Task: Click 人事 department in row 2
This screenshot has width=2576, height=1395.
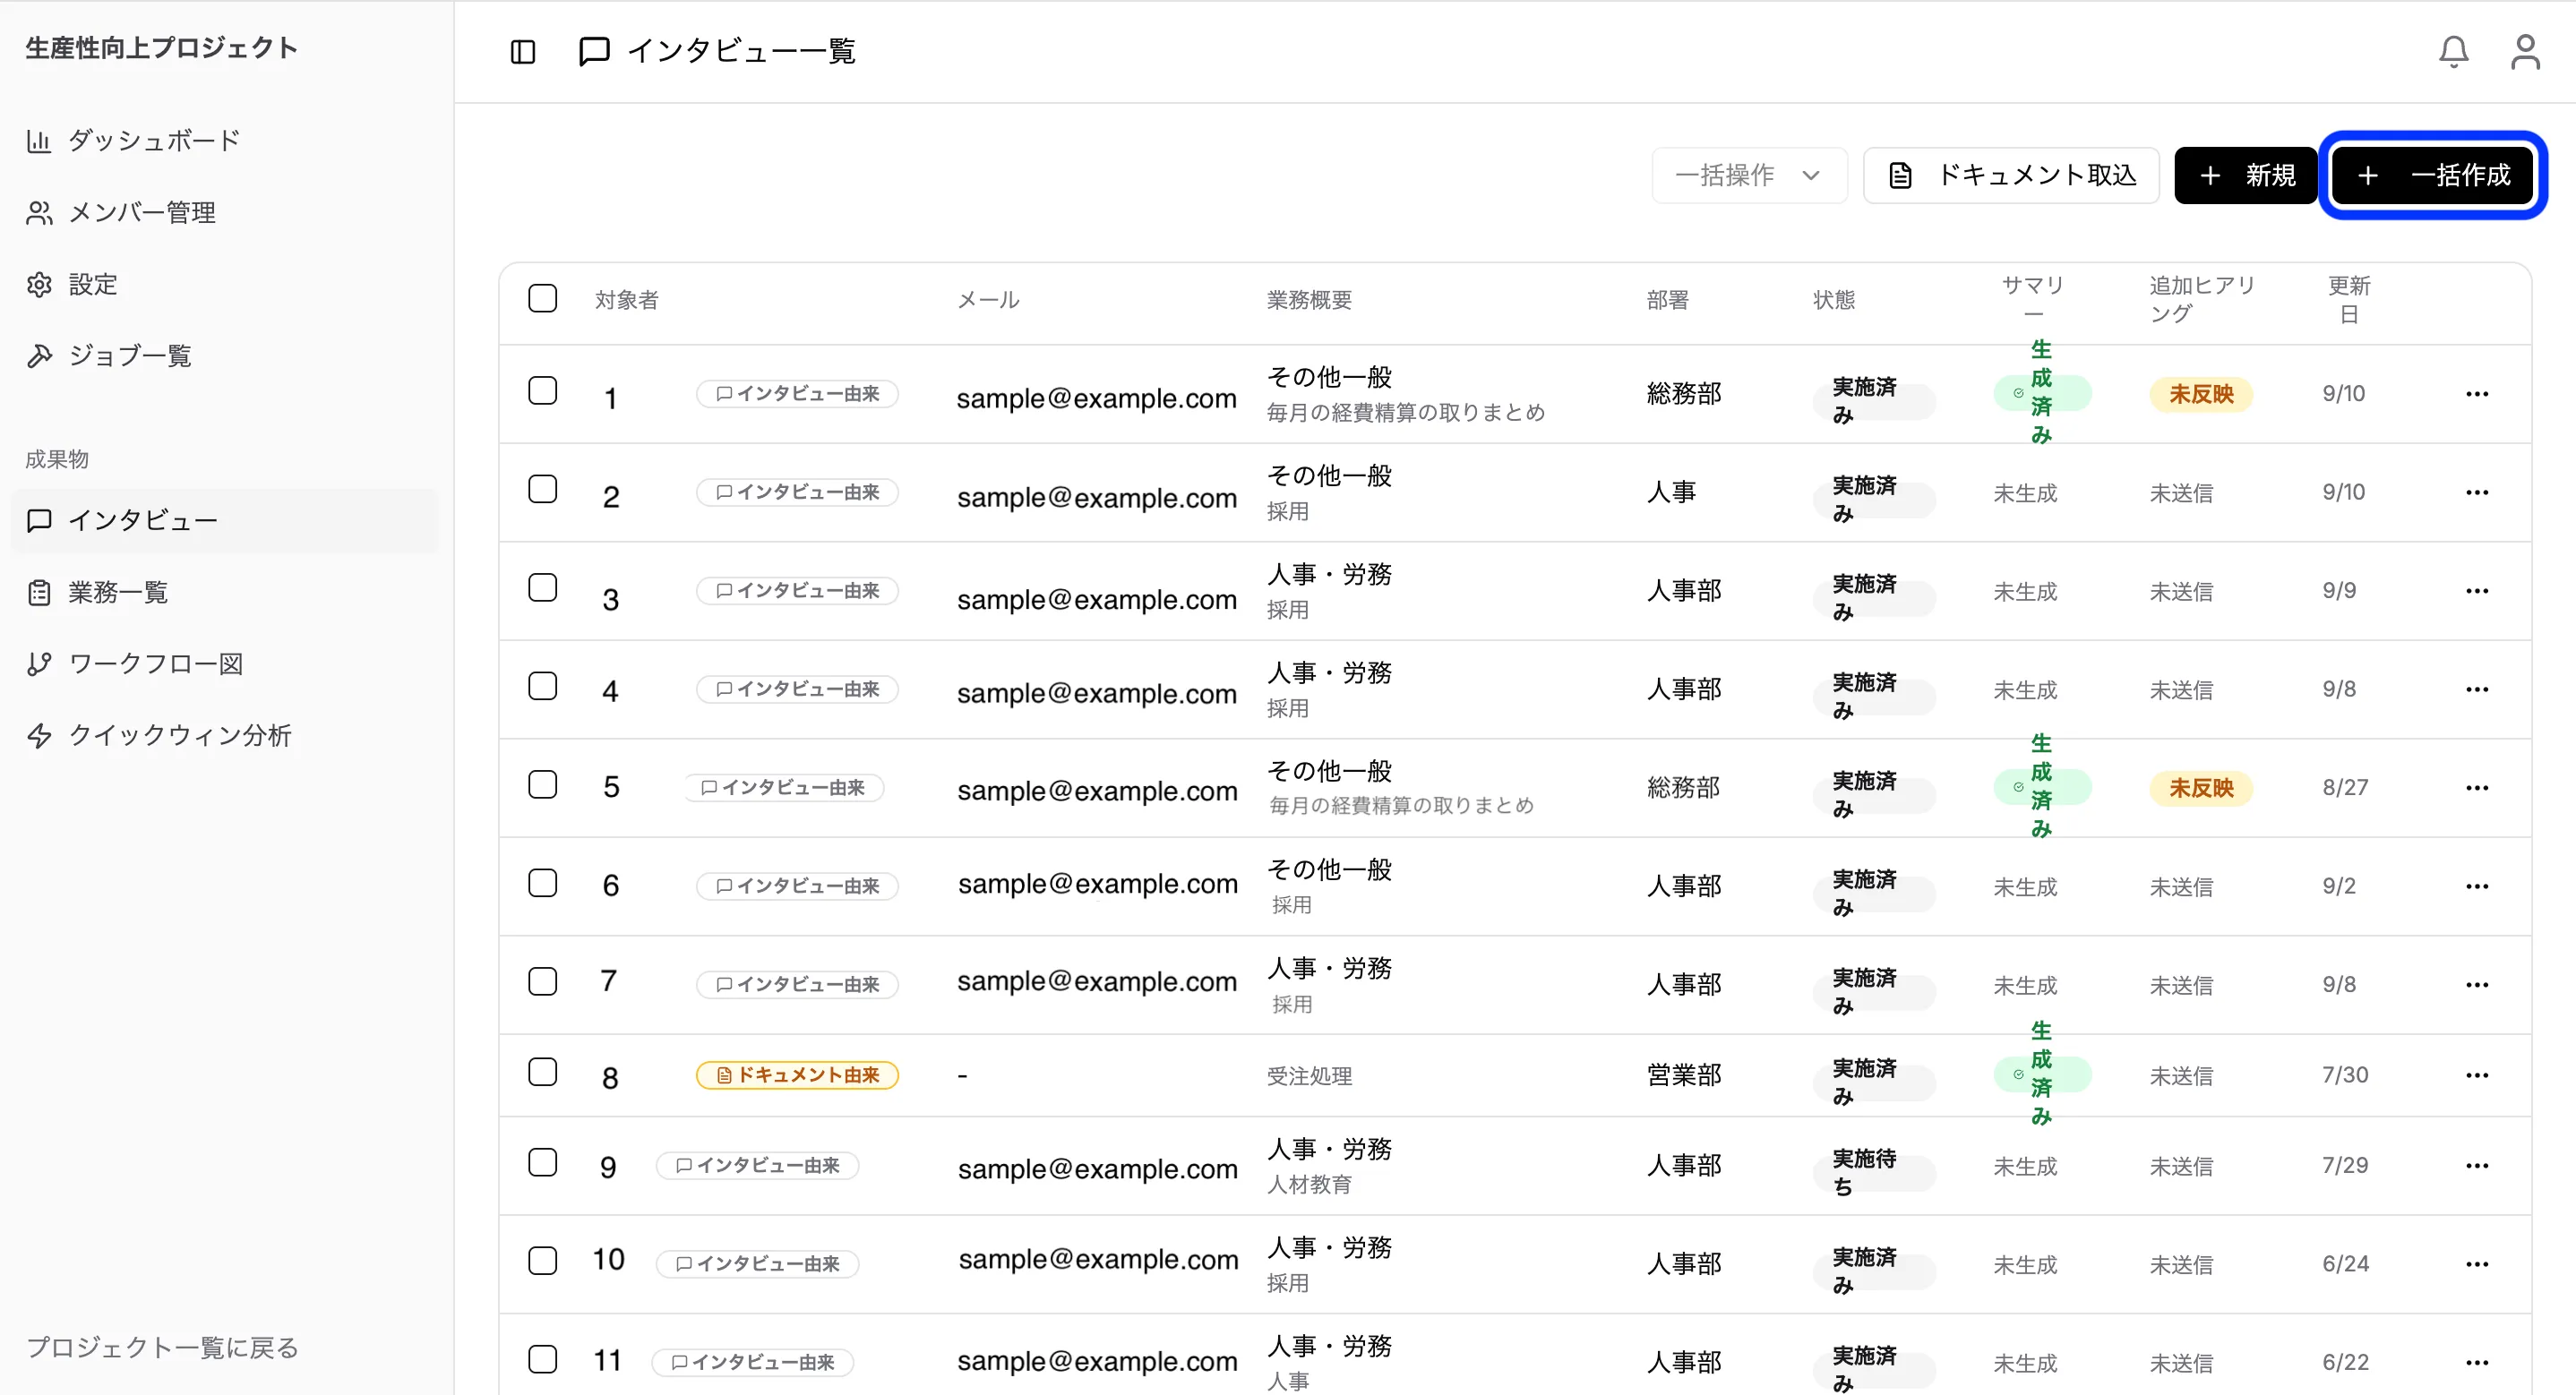Action: pyautogui.click(x=1671, y=492)
